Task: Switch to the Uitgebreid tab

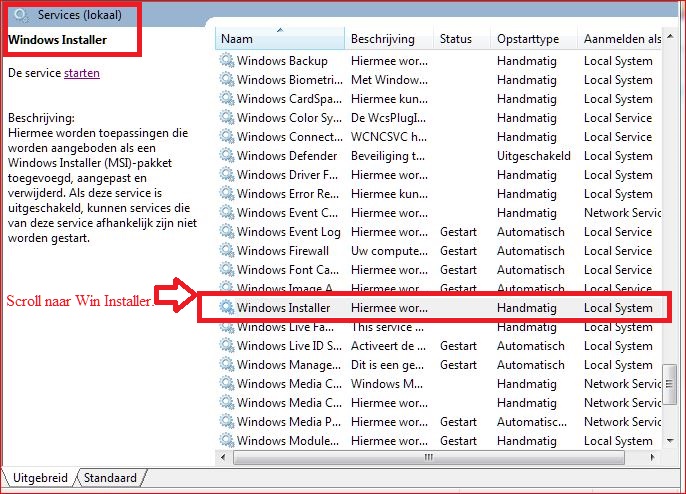Action: [40, 479]
